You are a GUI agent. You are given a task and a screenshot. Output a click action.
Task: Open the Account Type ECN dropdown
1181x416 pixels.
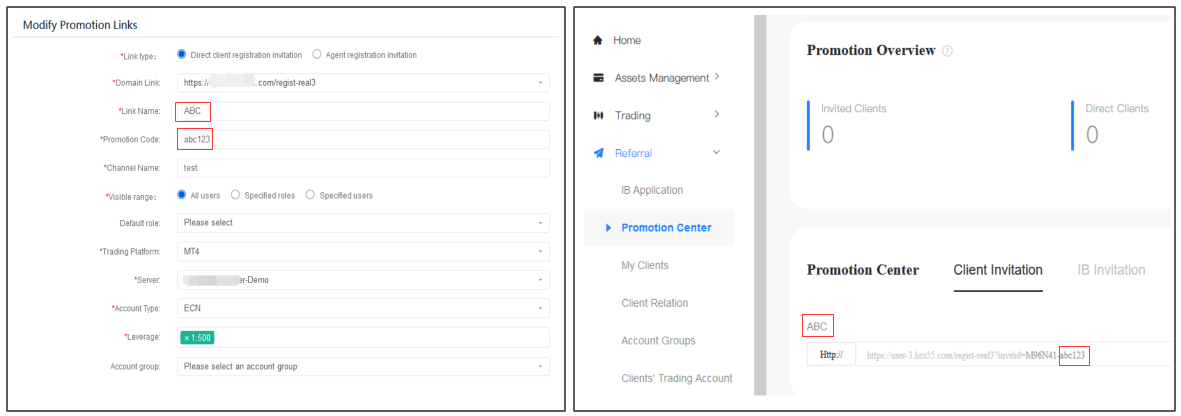362,308
